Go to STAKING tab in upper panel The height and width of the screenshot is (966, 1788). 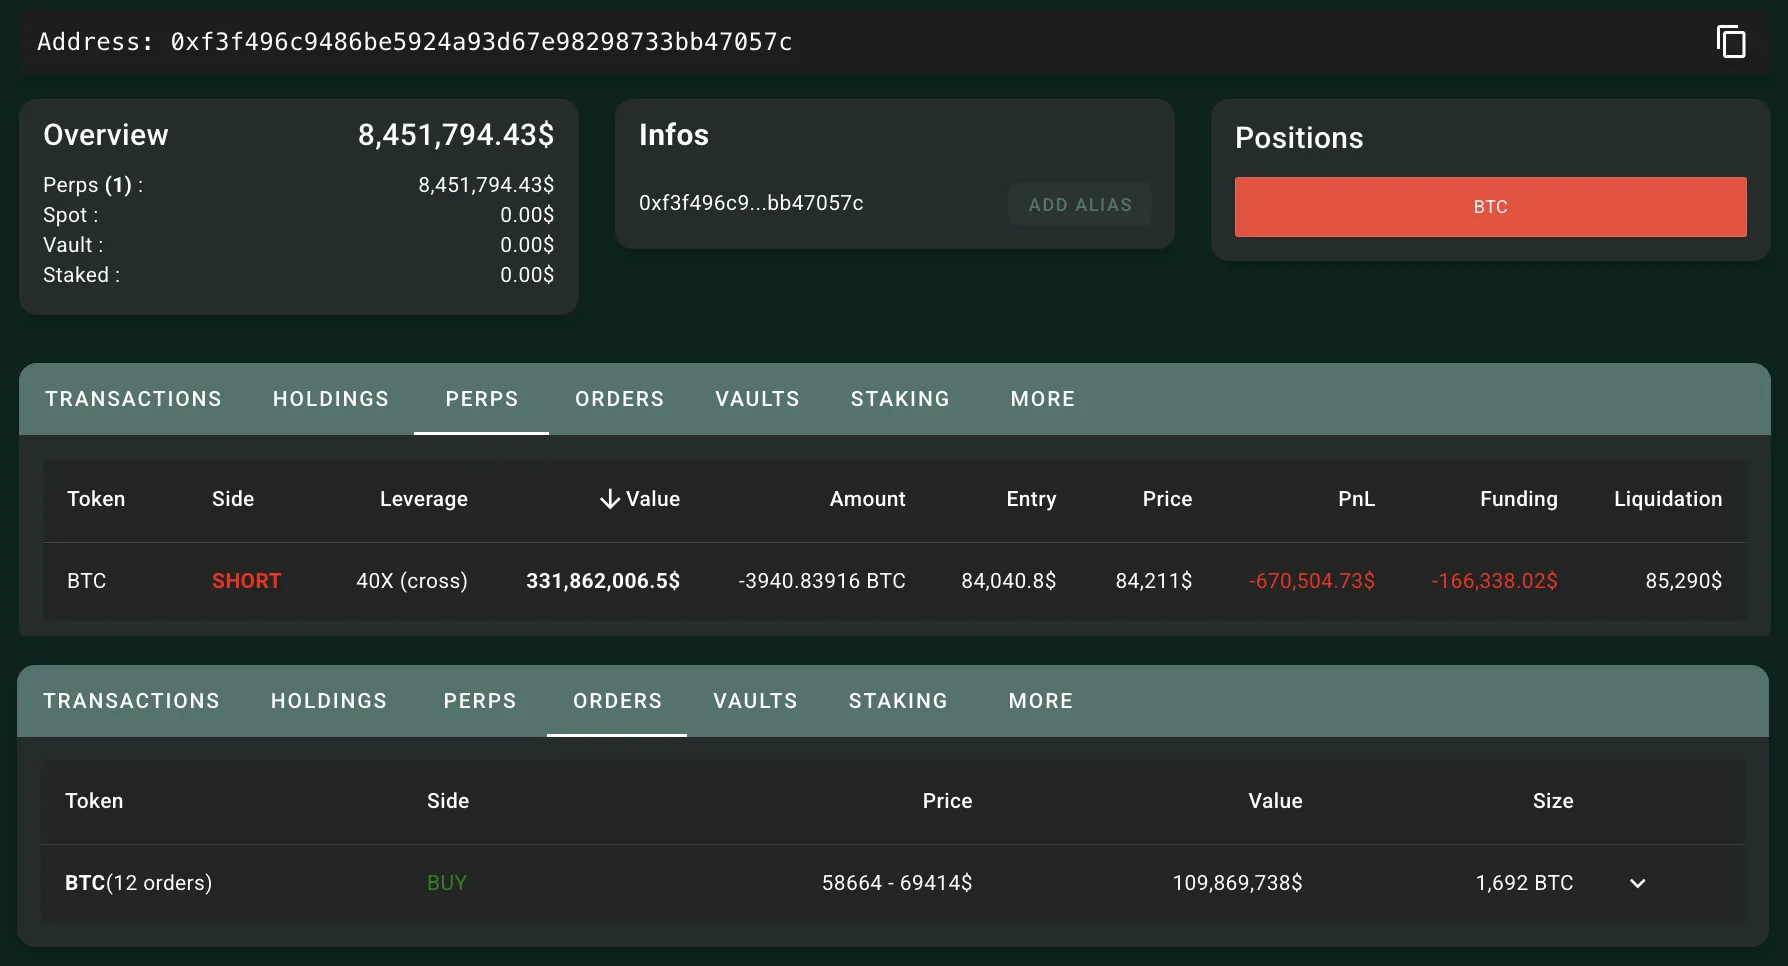tap(900, 399)
